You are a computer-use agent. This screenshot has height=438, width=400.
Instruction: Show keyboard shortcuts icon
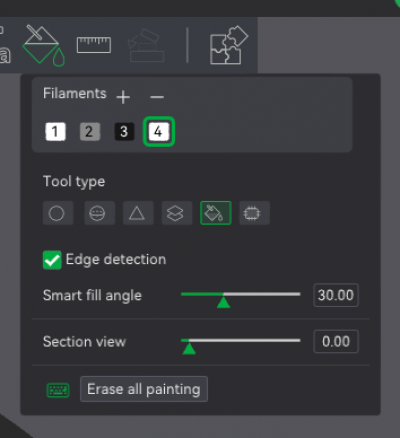tap(58, 390)
